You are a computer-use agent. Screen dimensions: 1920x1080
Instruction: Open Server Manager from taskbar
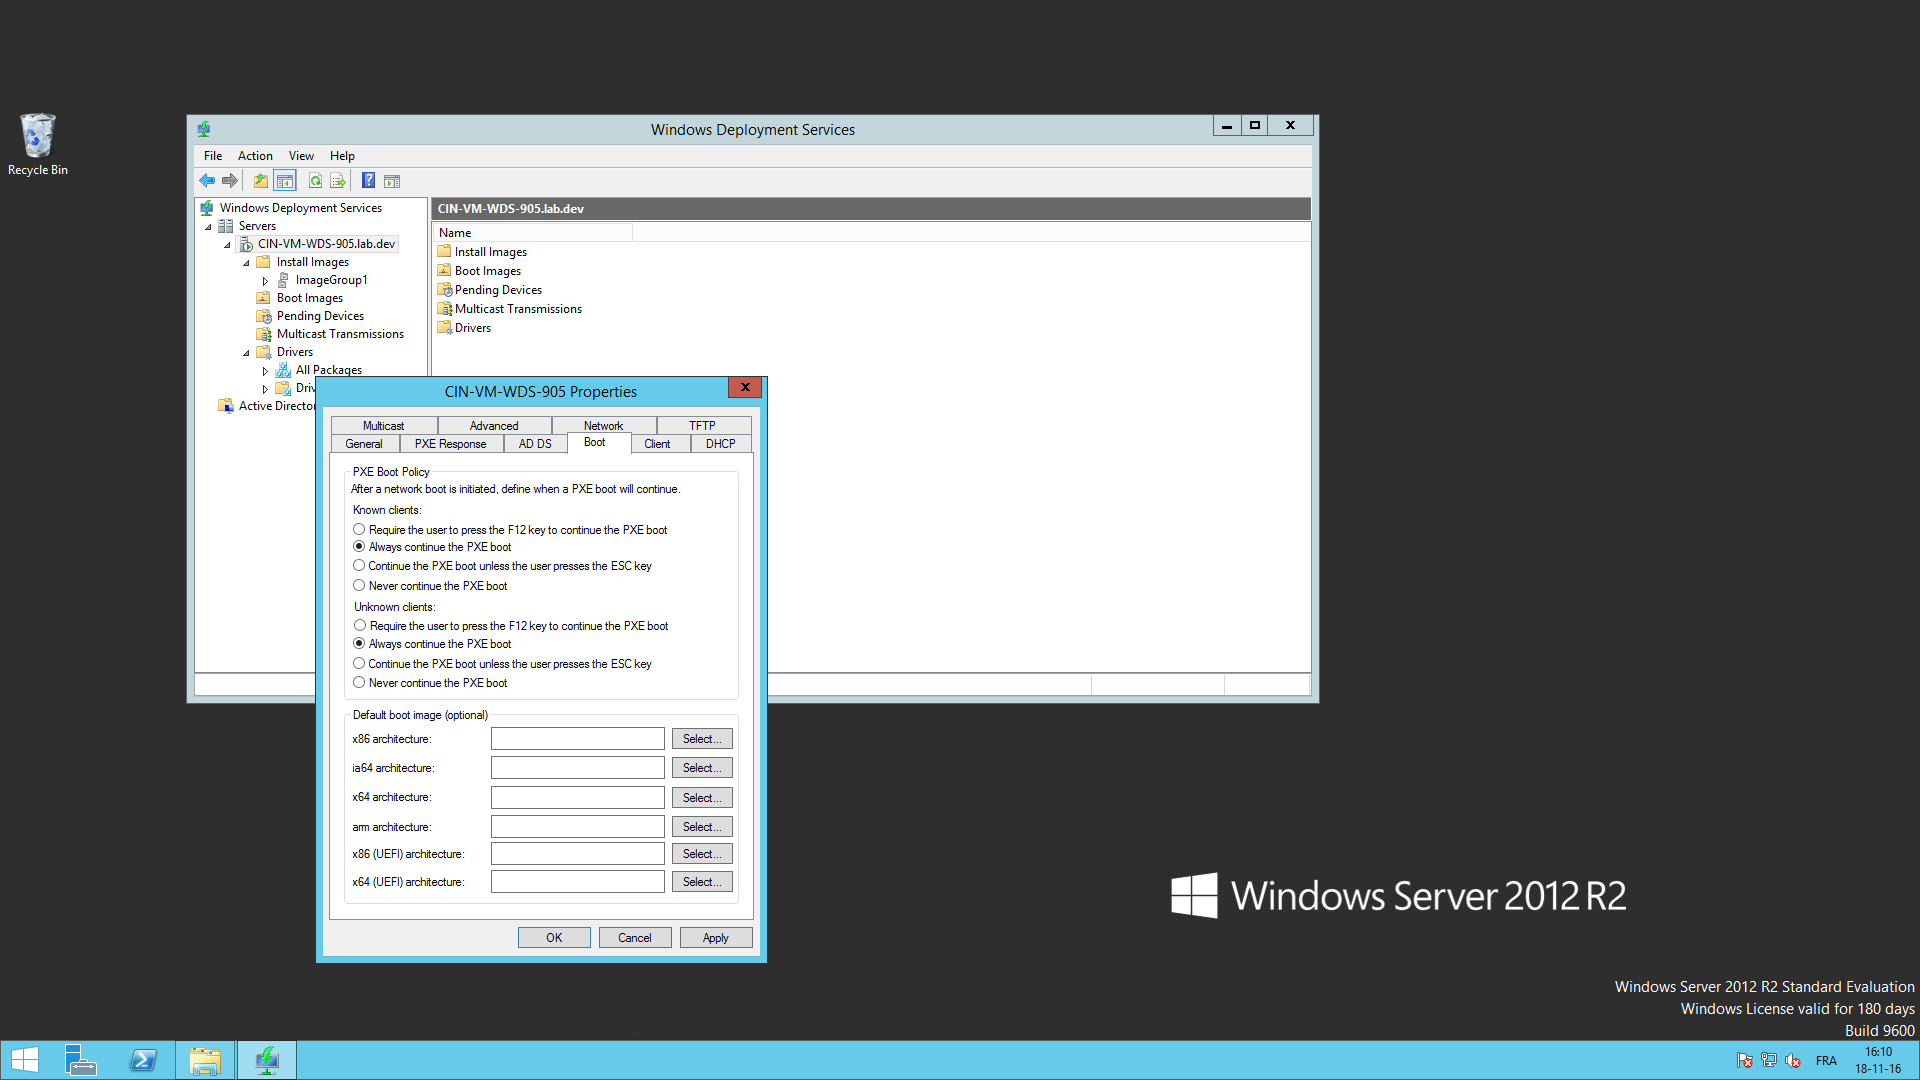(x=80, y=1060)
